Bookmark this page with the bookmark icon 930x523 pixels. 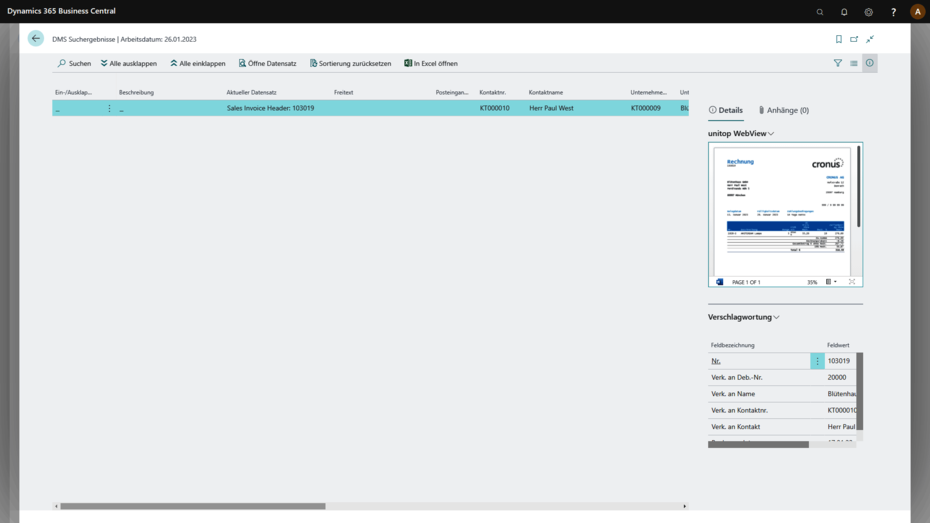839,39
